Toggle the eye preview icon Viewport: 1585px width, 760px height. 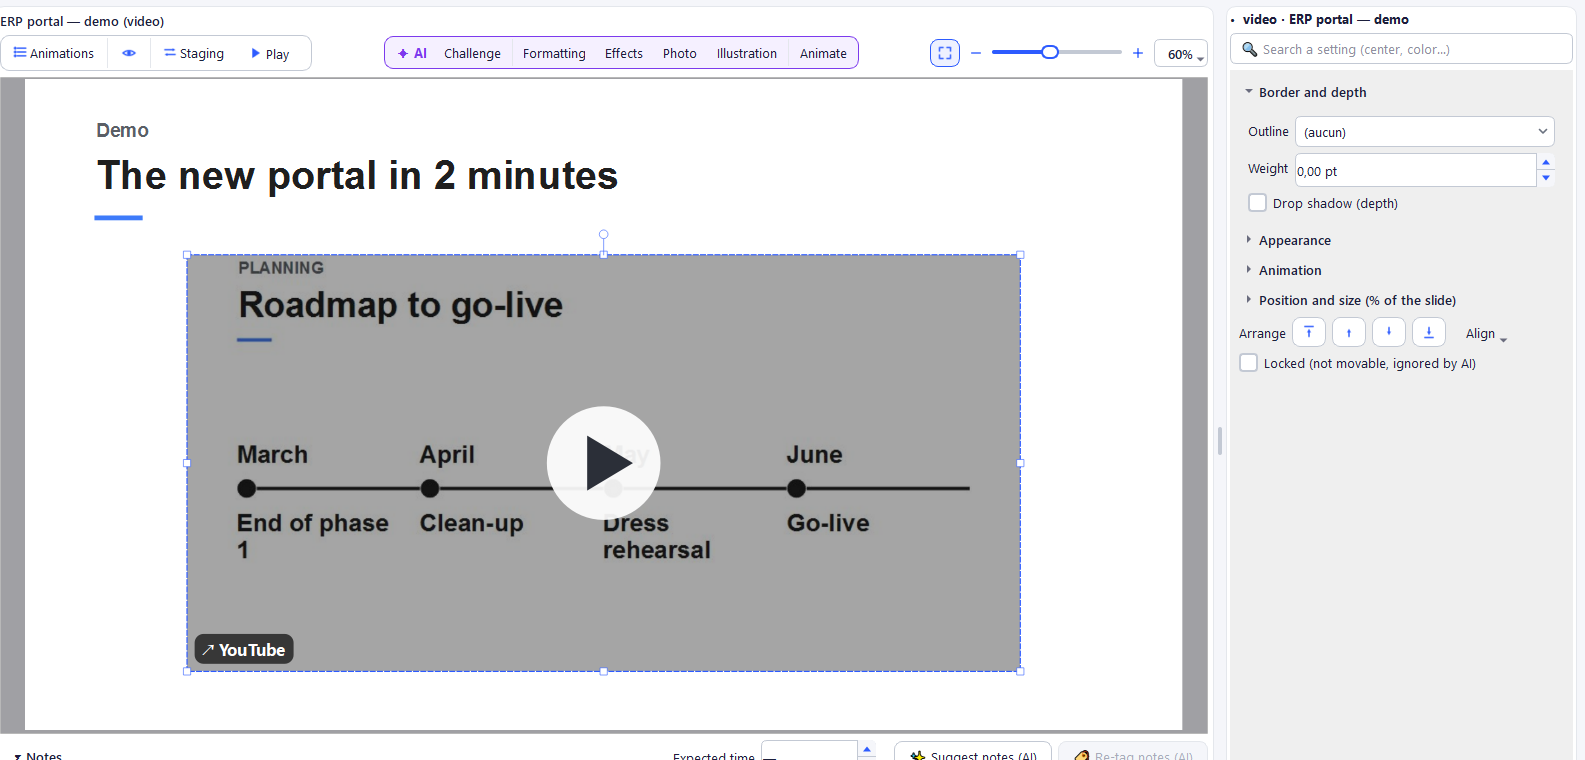[x=129, y=54]
